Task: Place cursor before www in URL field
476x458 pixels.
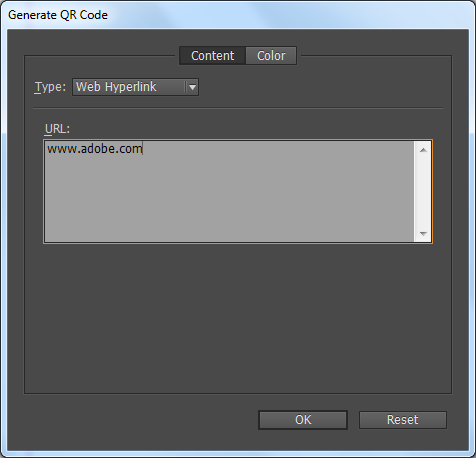Action: click(x=47, y=149)
